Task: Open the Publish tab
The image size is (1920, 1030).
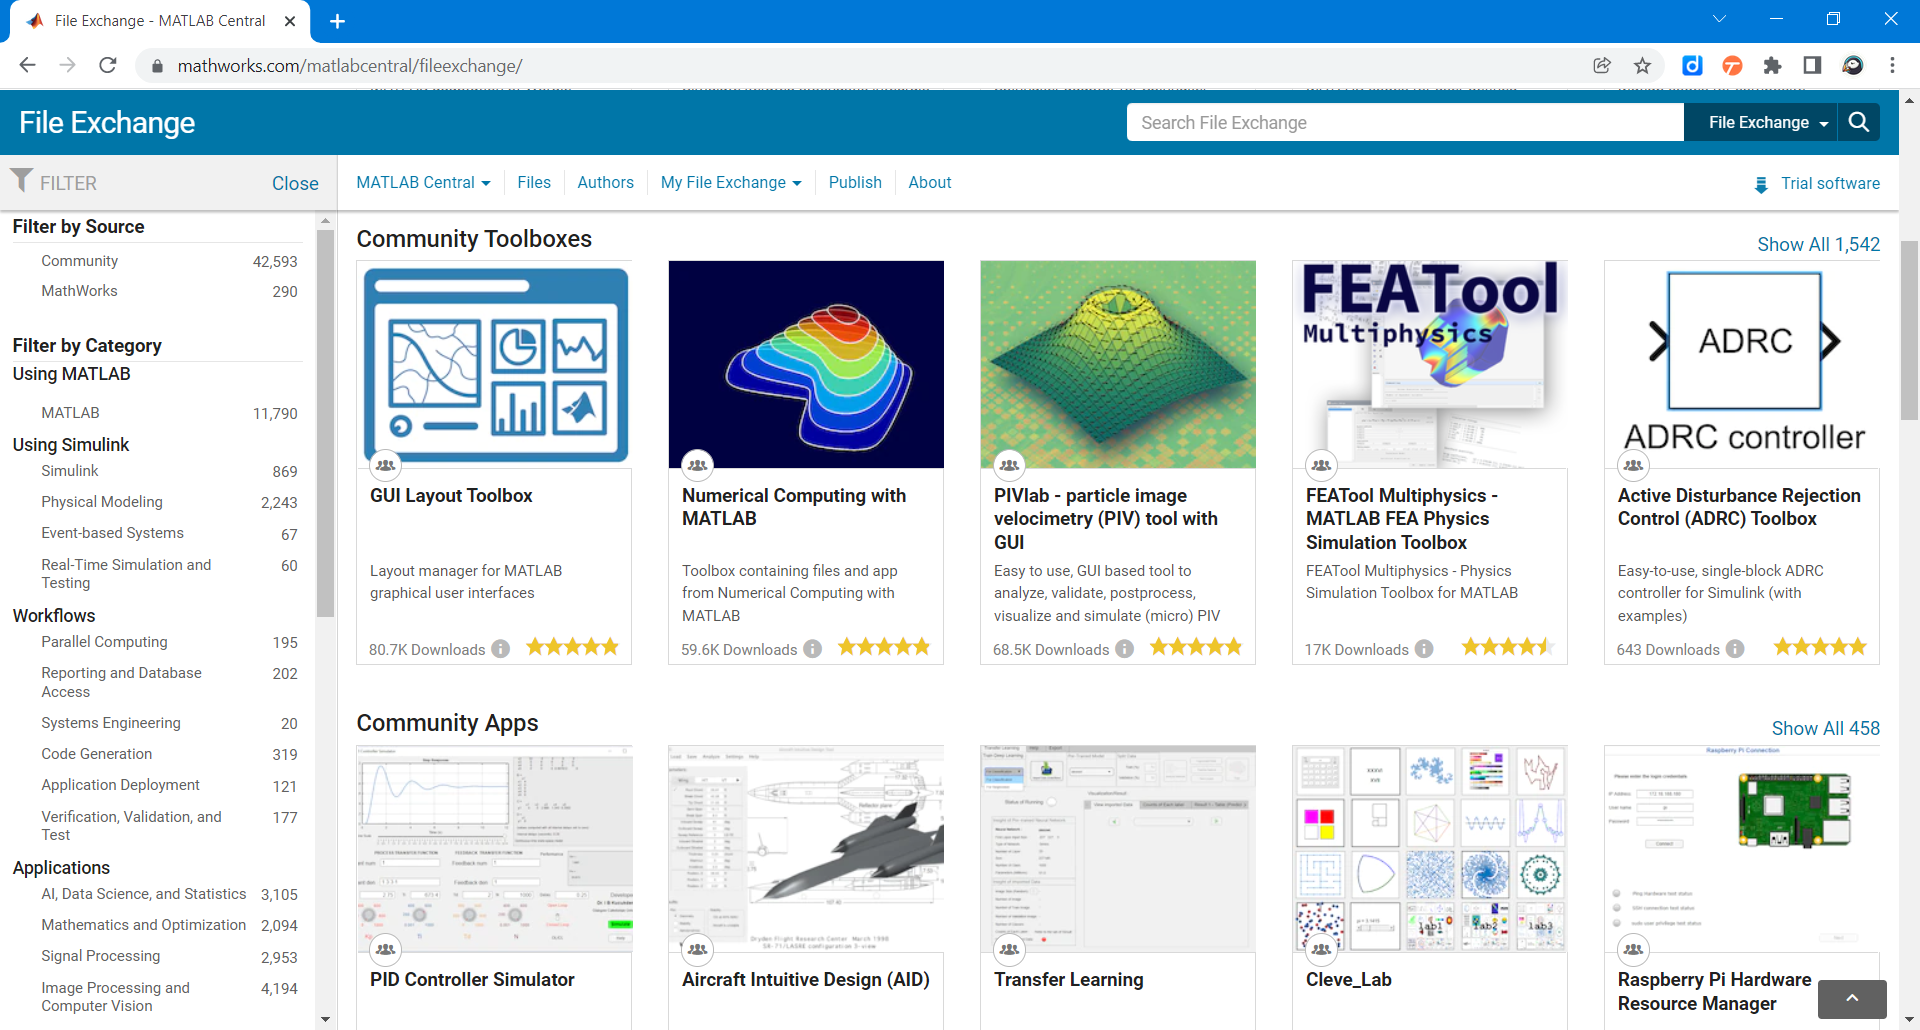Action: tap(855, 182)
